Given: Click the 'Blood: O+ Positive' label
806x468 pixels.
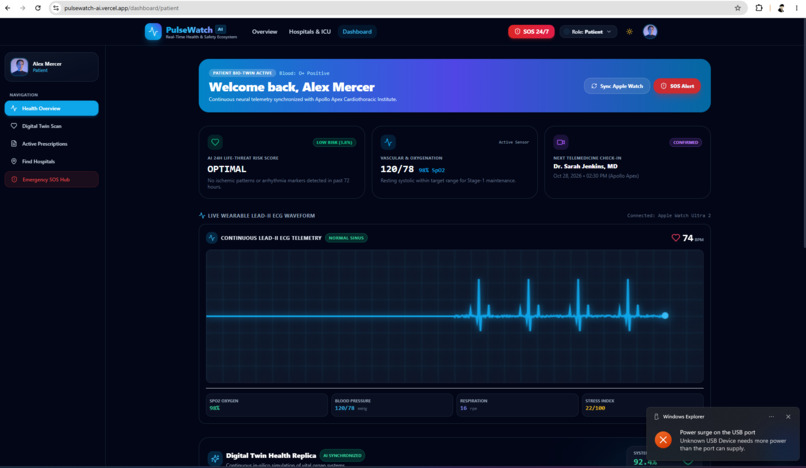Looking at the screenshot, I should click(304, 73).
